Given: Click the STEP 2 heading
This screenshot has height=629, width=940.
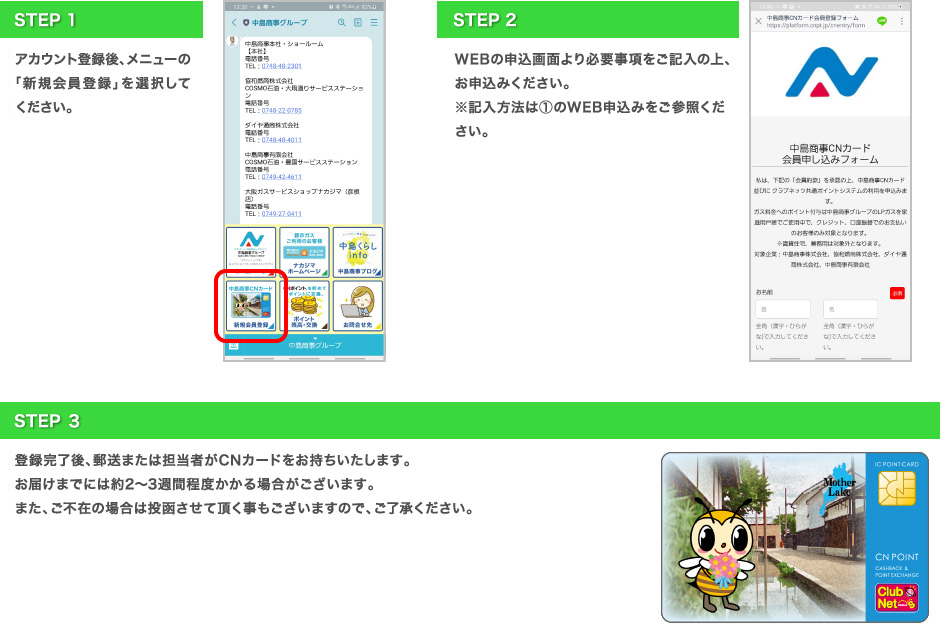Looking at the screenshot, I should click(484, 20).
